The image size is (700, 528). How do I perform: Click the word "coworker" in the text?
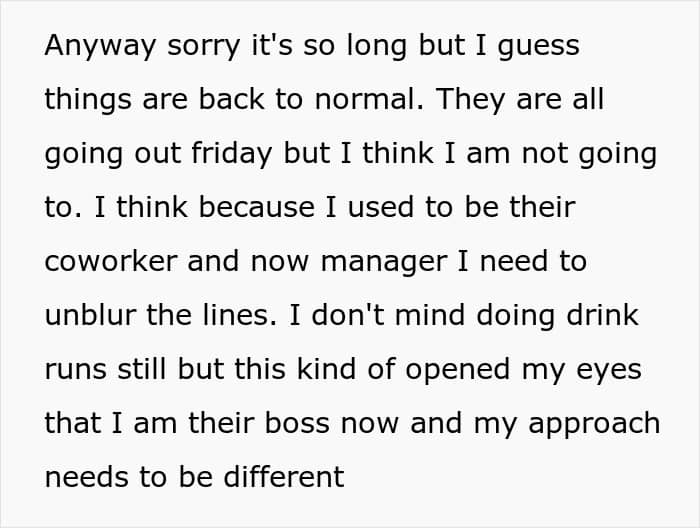111,261
